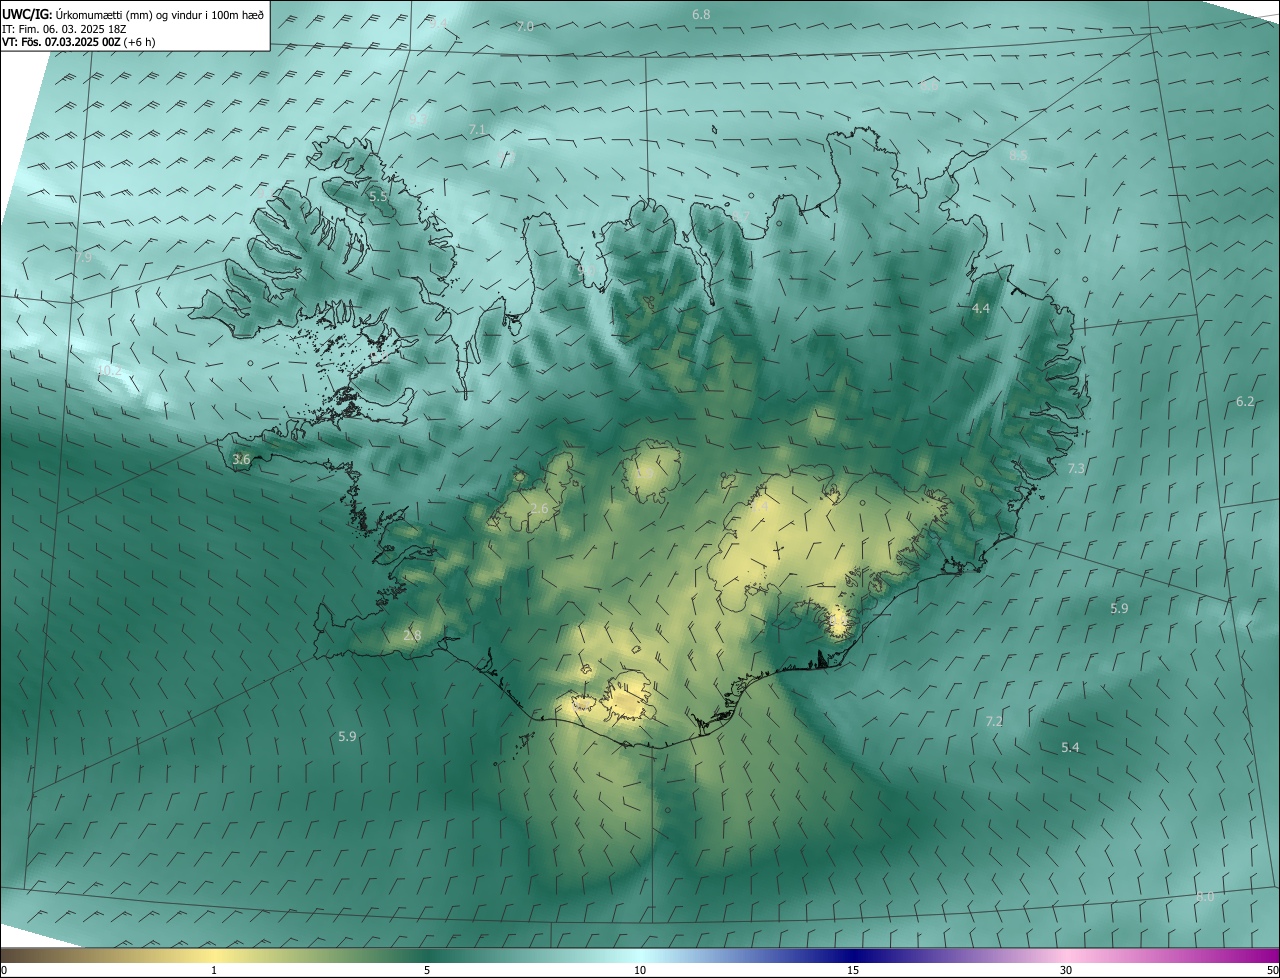
Task: Click the map value label 2.8
Action: tap(412, 636)
